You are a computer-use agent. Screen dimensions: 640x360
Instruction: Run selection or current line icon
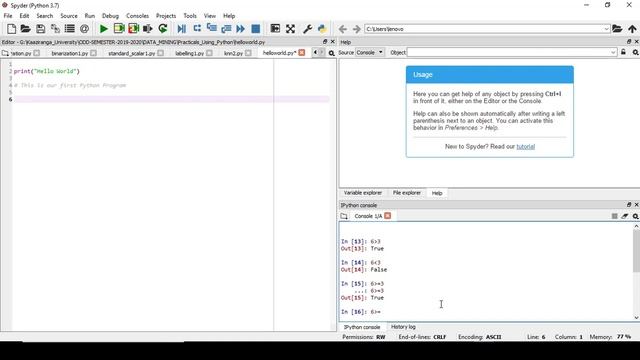pyautogui.click(x=148, y=29)
